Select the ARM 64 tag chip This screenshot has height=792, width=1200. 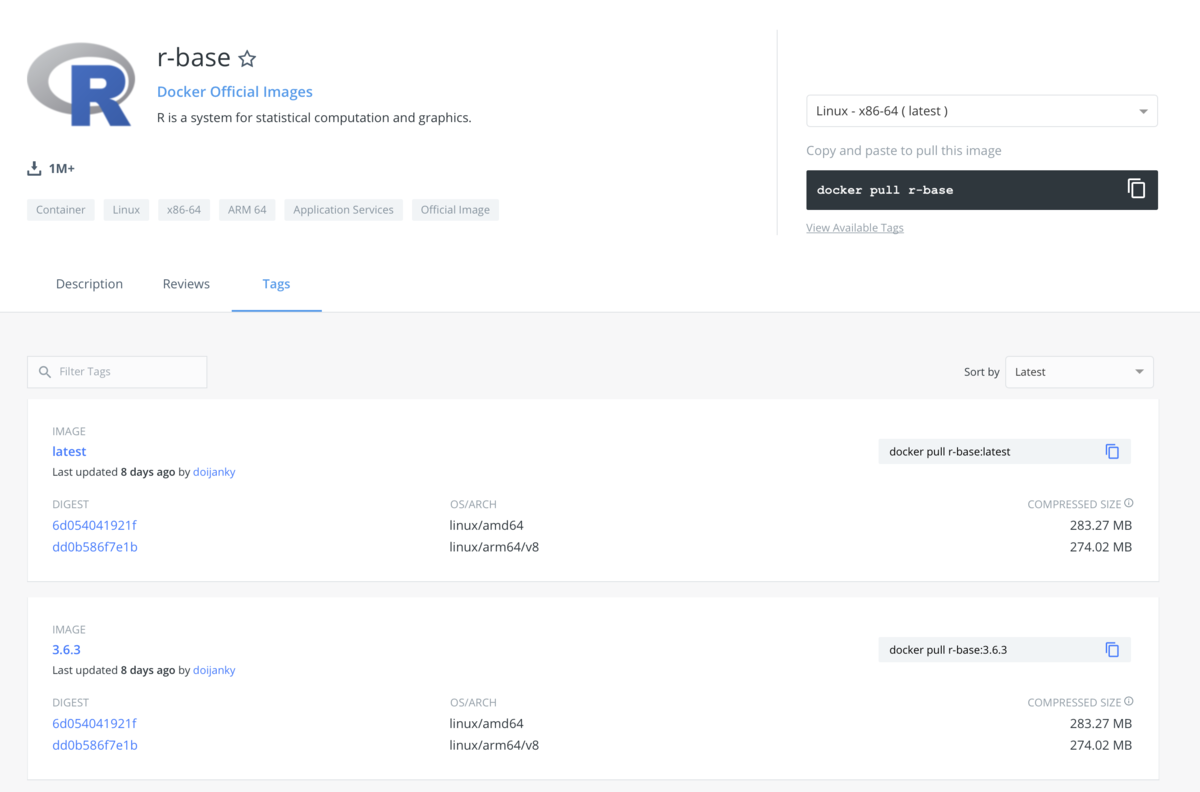click(247, 210)
